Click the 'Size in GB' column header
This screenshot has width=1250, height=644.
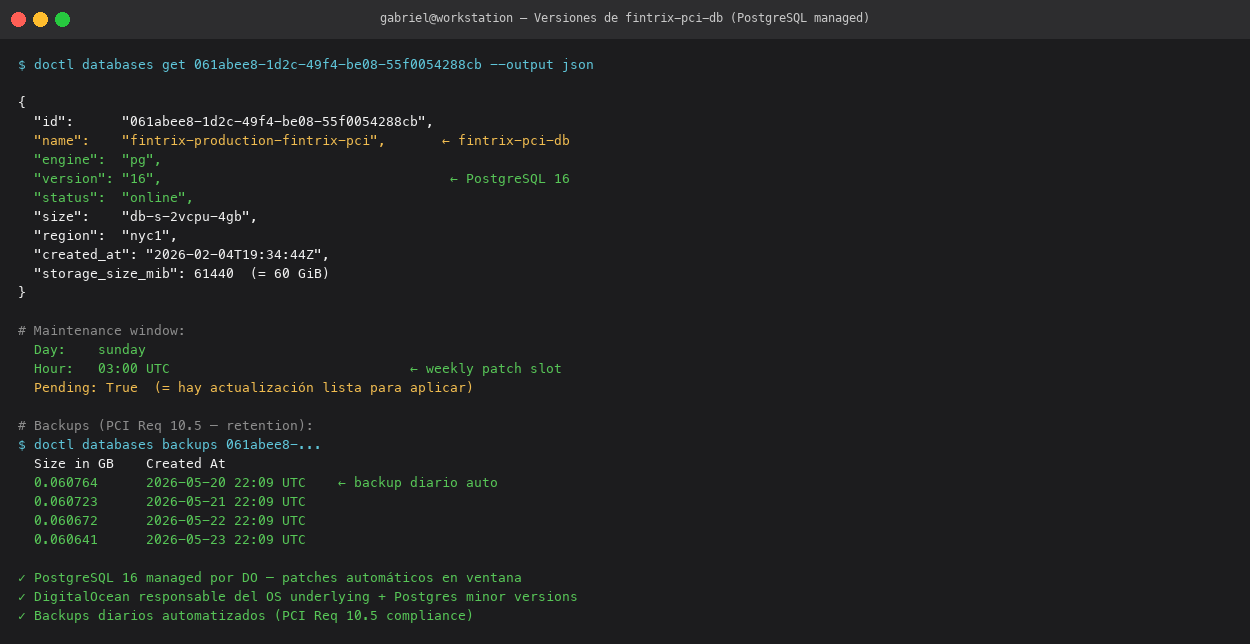[x=74, y=463]
